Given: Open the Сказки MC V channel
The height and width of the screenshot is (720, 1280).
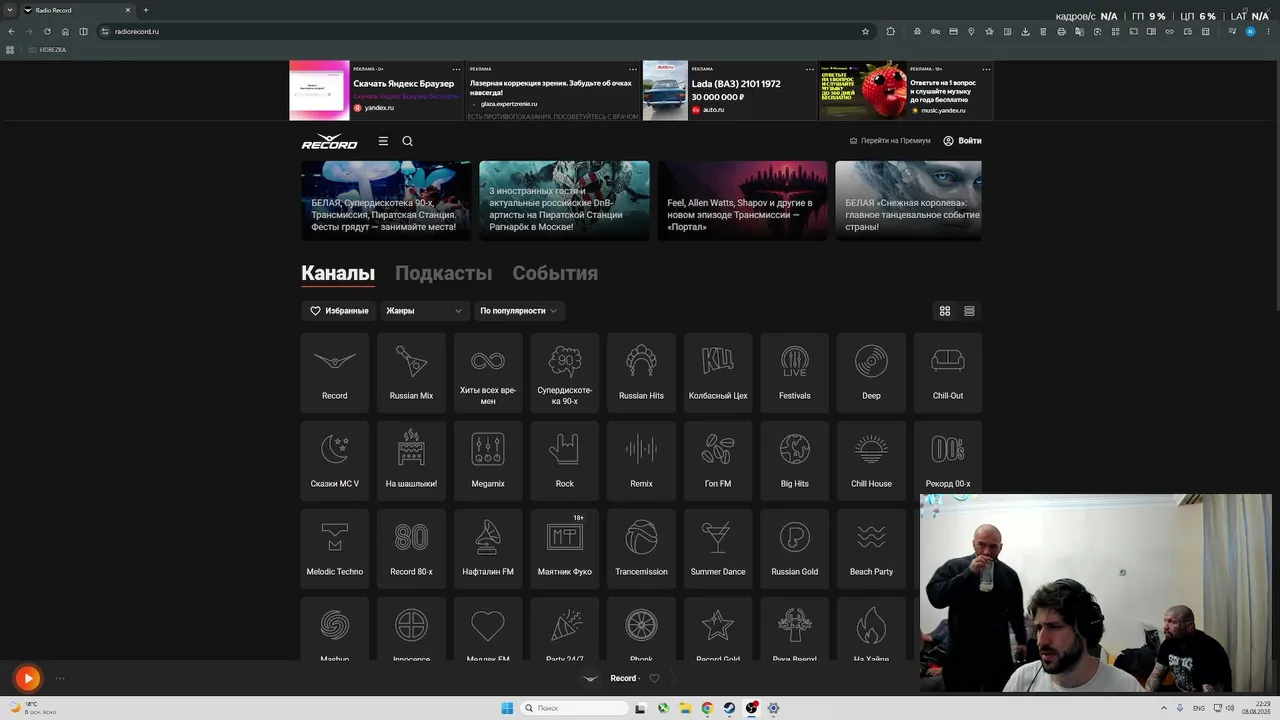Looking at the screenshot, I should click(335, 461).
